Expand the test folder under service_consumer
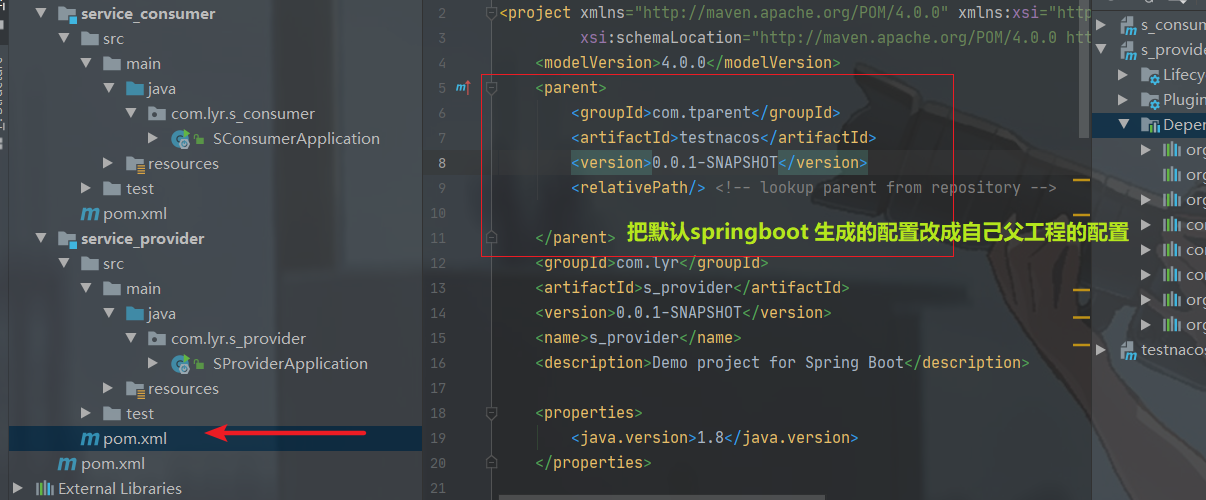The width and height of the screenshot is (1206, 500). [x=87, y=189]
